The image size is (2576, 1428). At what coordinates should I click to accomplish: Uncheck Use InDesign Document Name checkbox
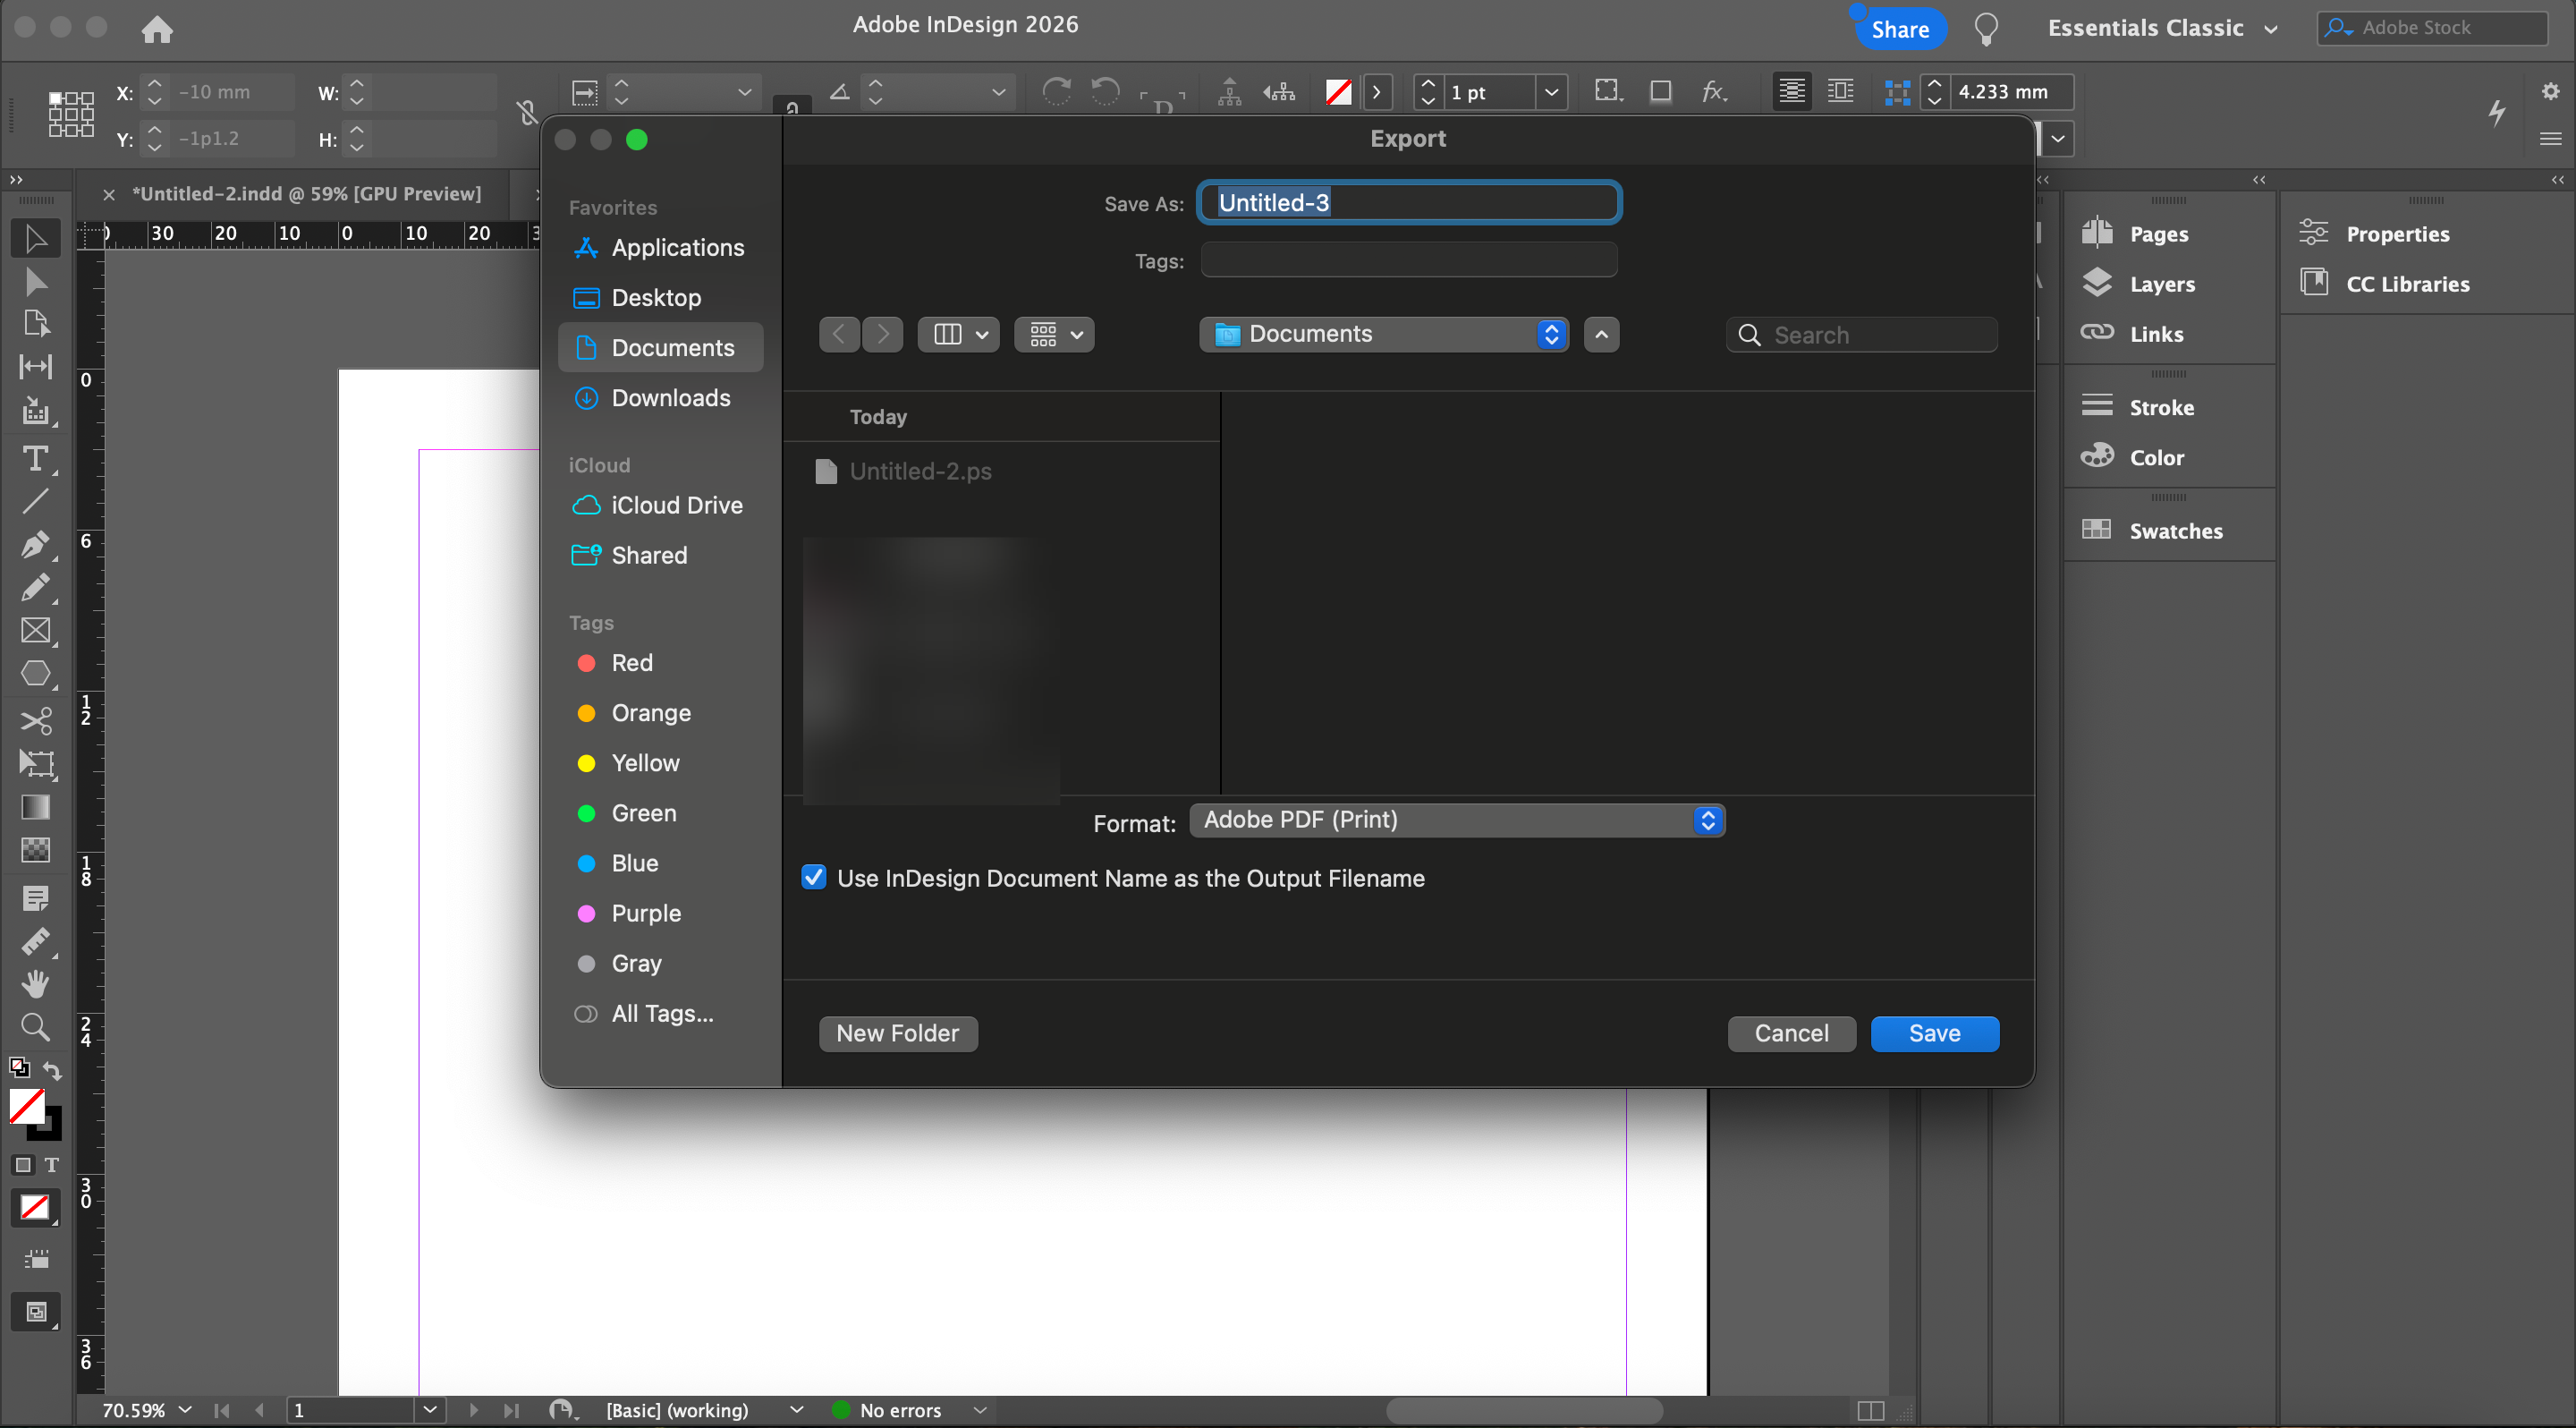point(814,877)
